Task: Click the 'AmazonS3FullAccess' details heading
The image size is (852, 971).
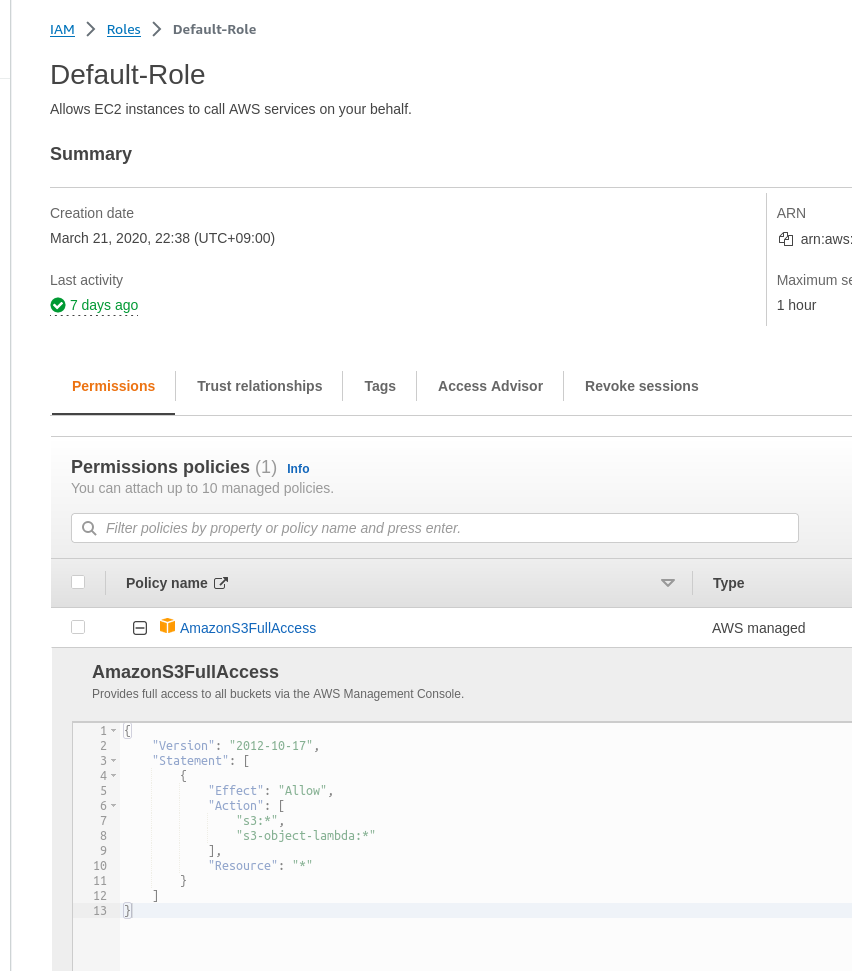Action: (185, 672)
